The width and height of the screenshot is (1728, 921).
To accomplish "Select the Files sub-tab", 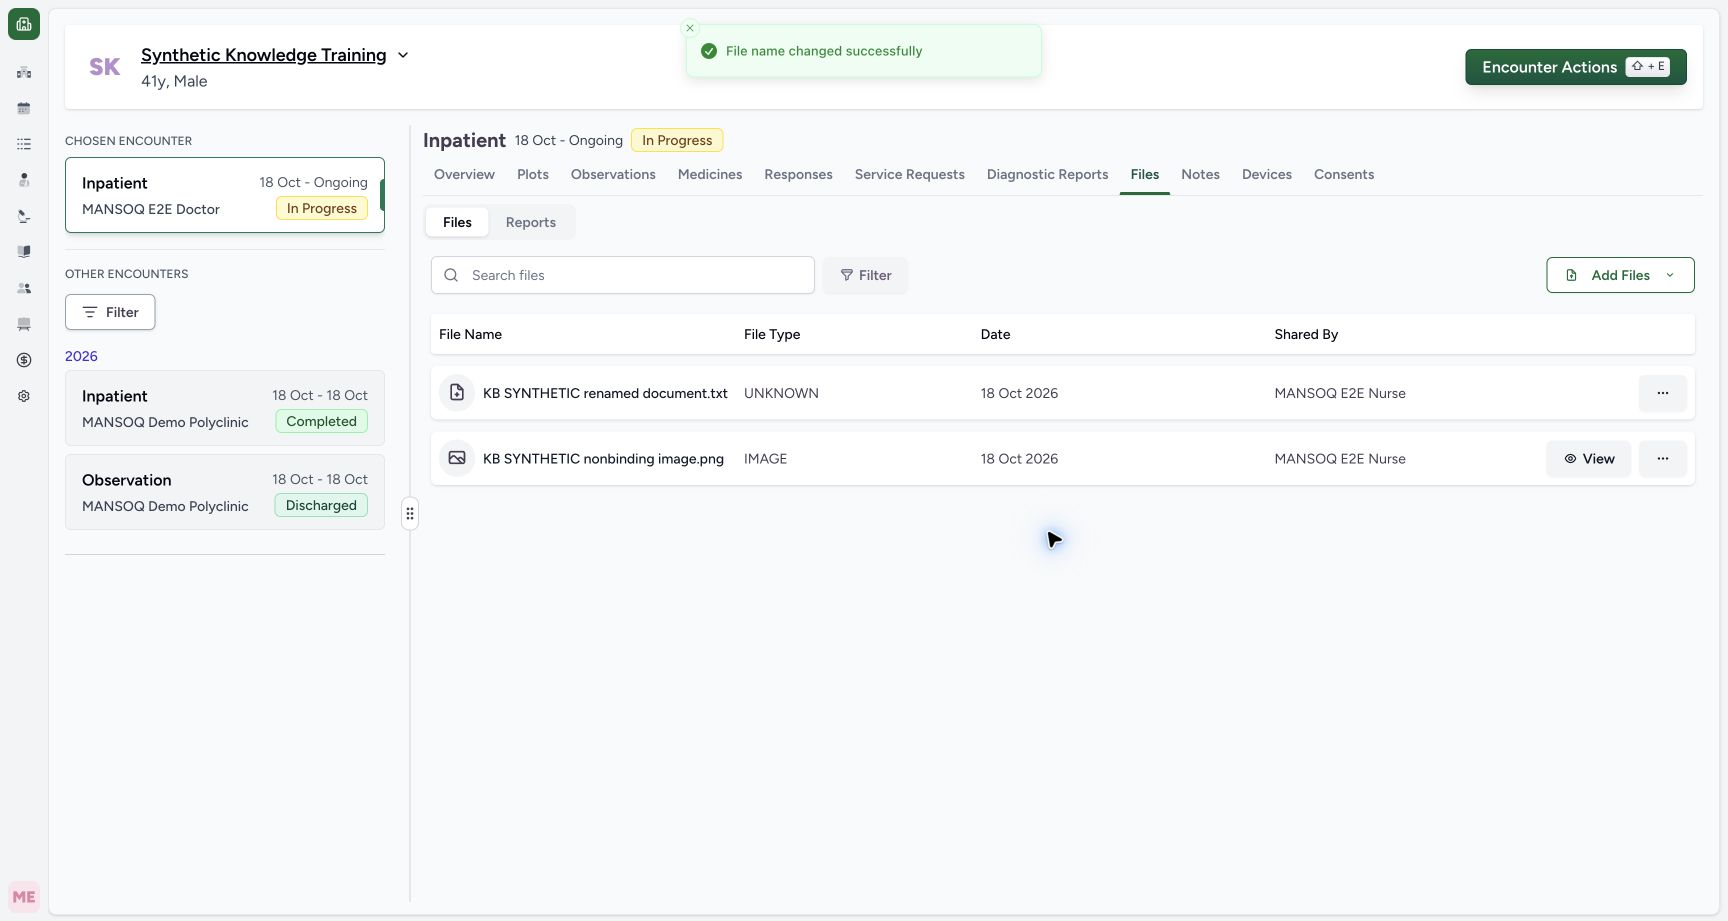I will tap(457, 222).
